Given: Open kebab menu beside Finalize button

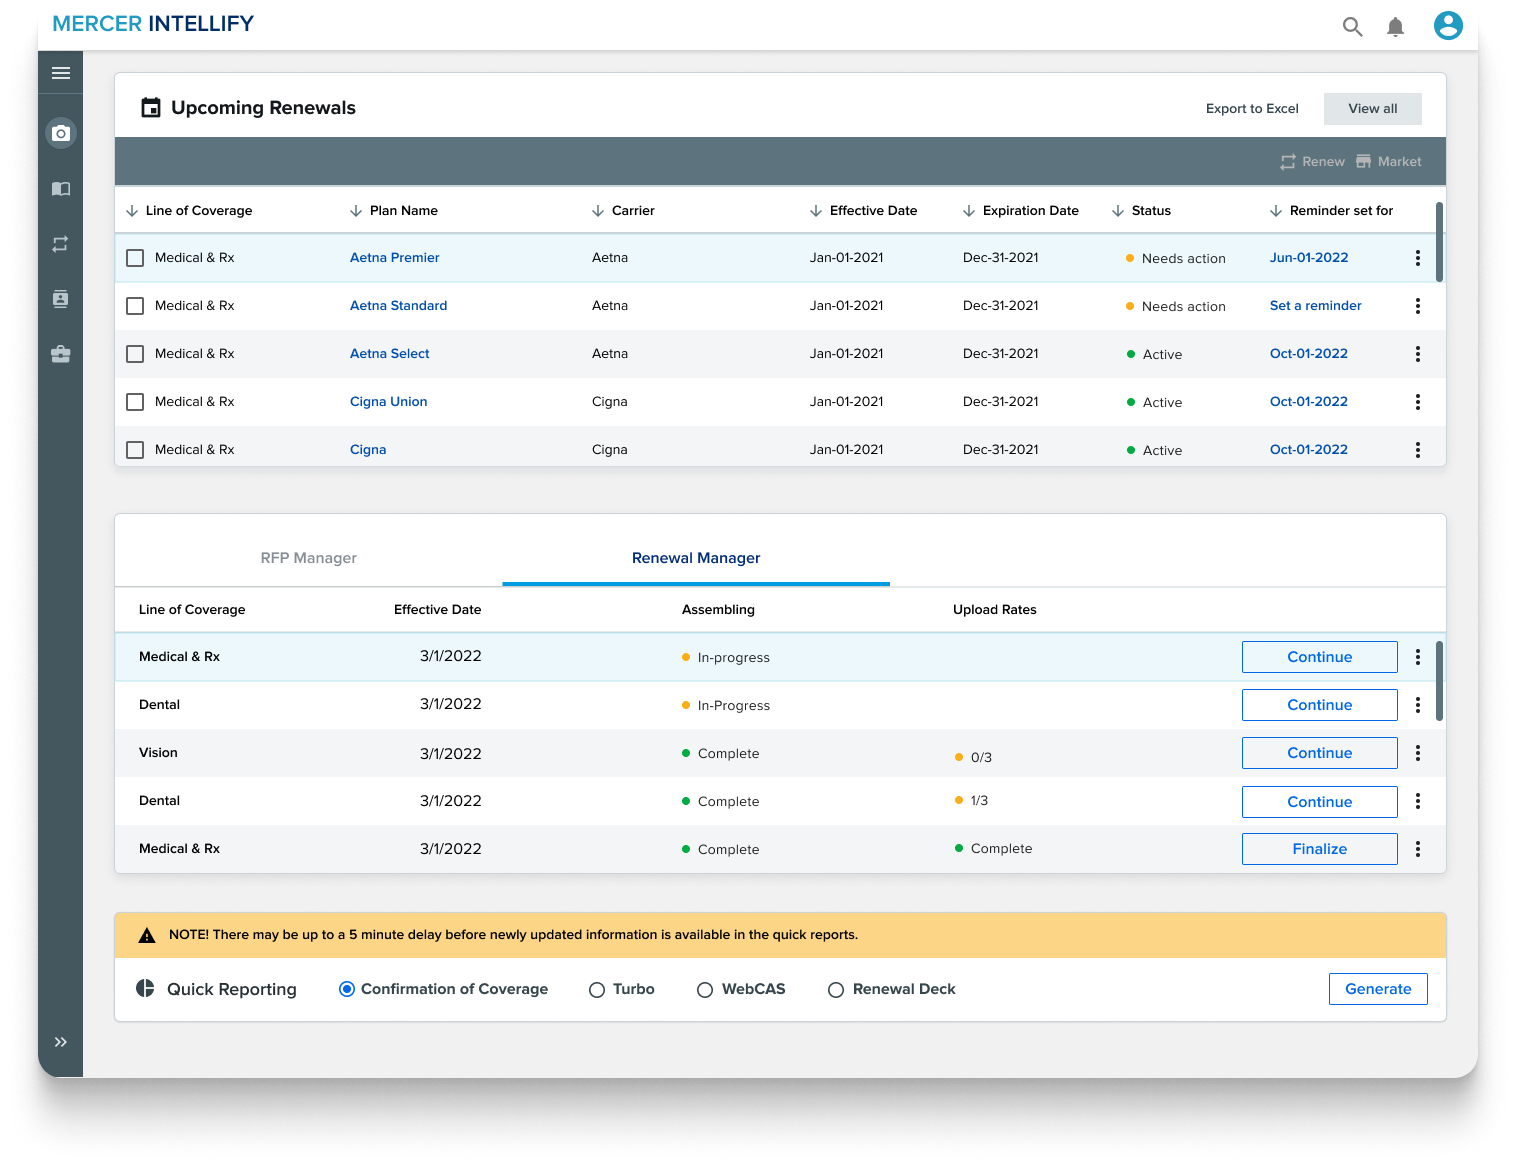Looking at the screenshot, I should [1418, 849].
